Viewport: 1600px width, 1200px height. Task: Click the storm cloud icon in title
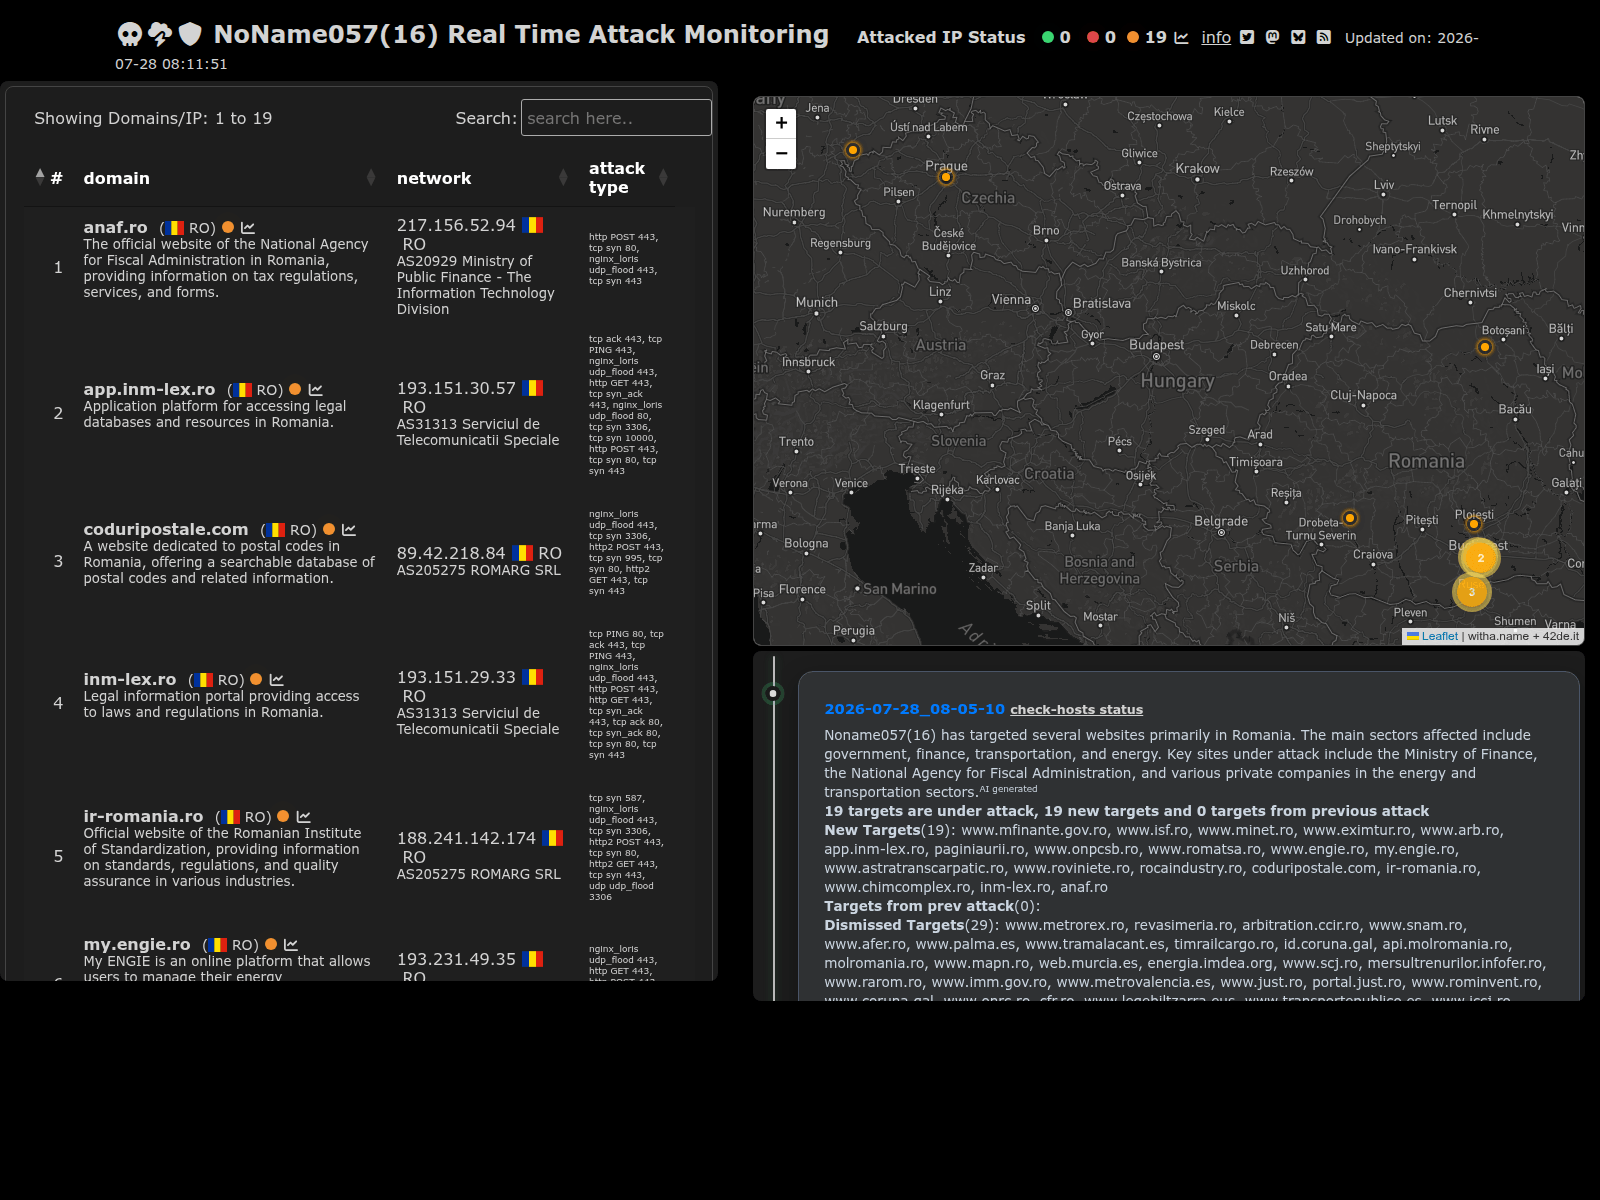(x=160, y=35)
